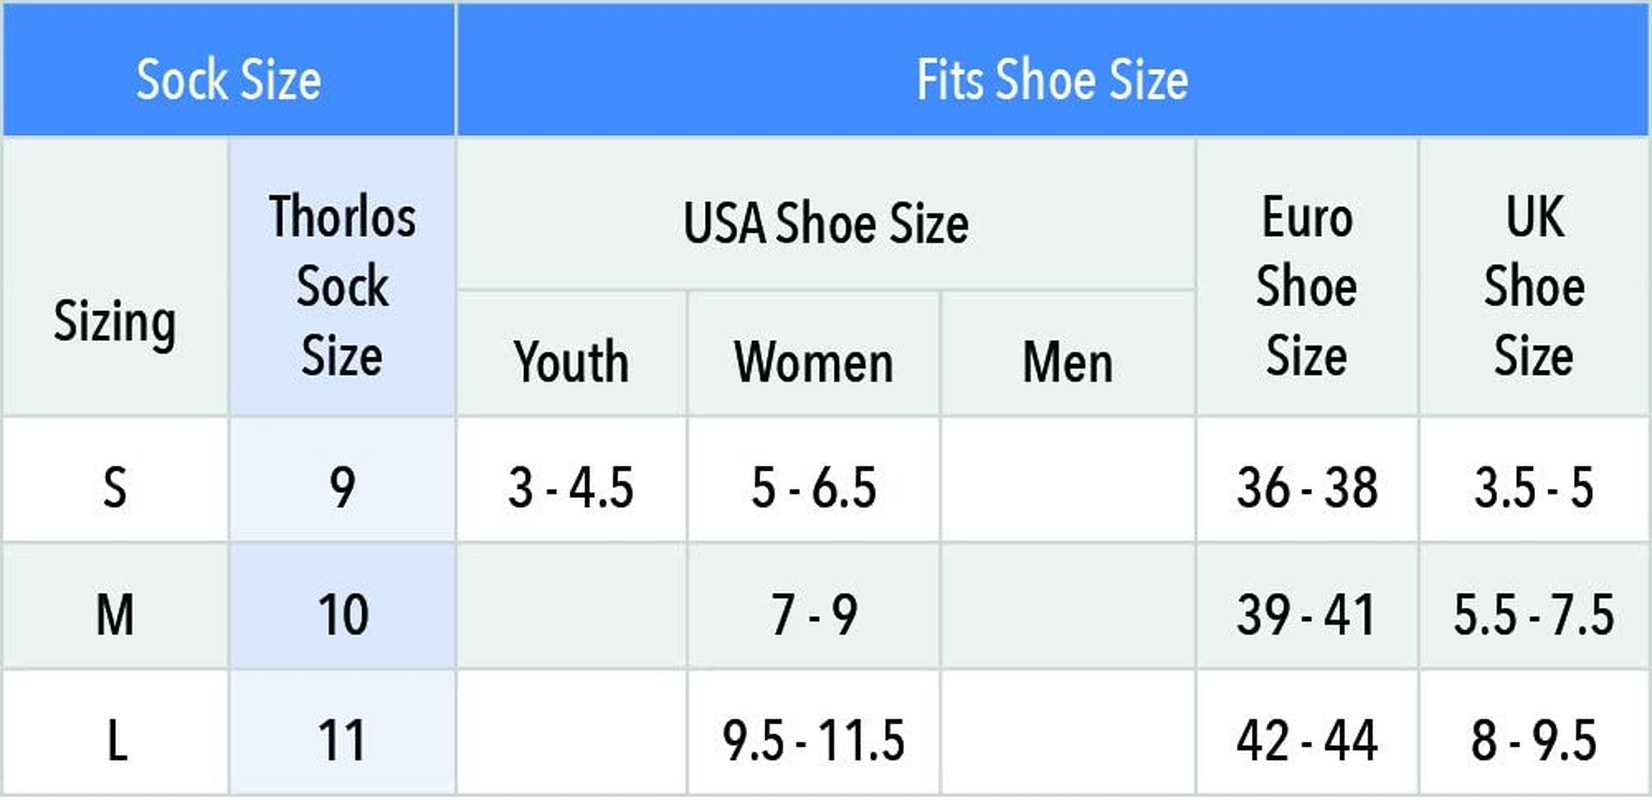
Task: Select the S sizing row label
Action: tap(115, 488)
